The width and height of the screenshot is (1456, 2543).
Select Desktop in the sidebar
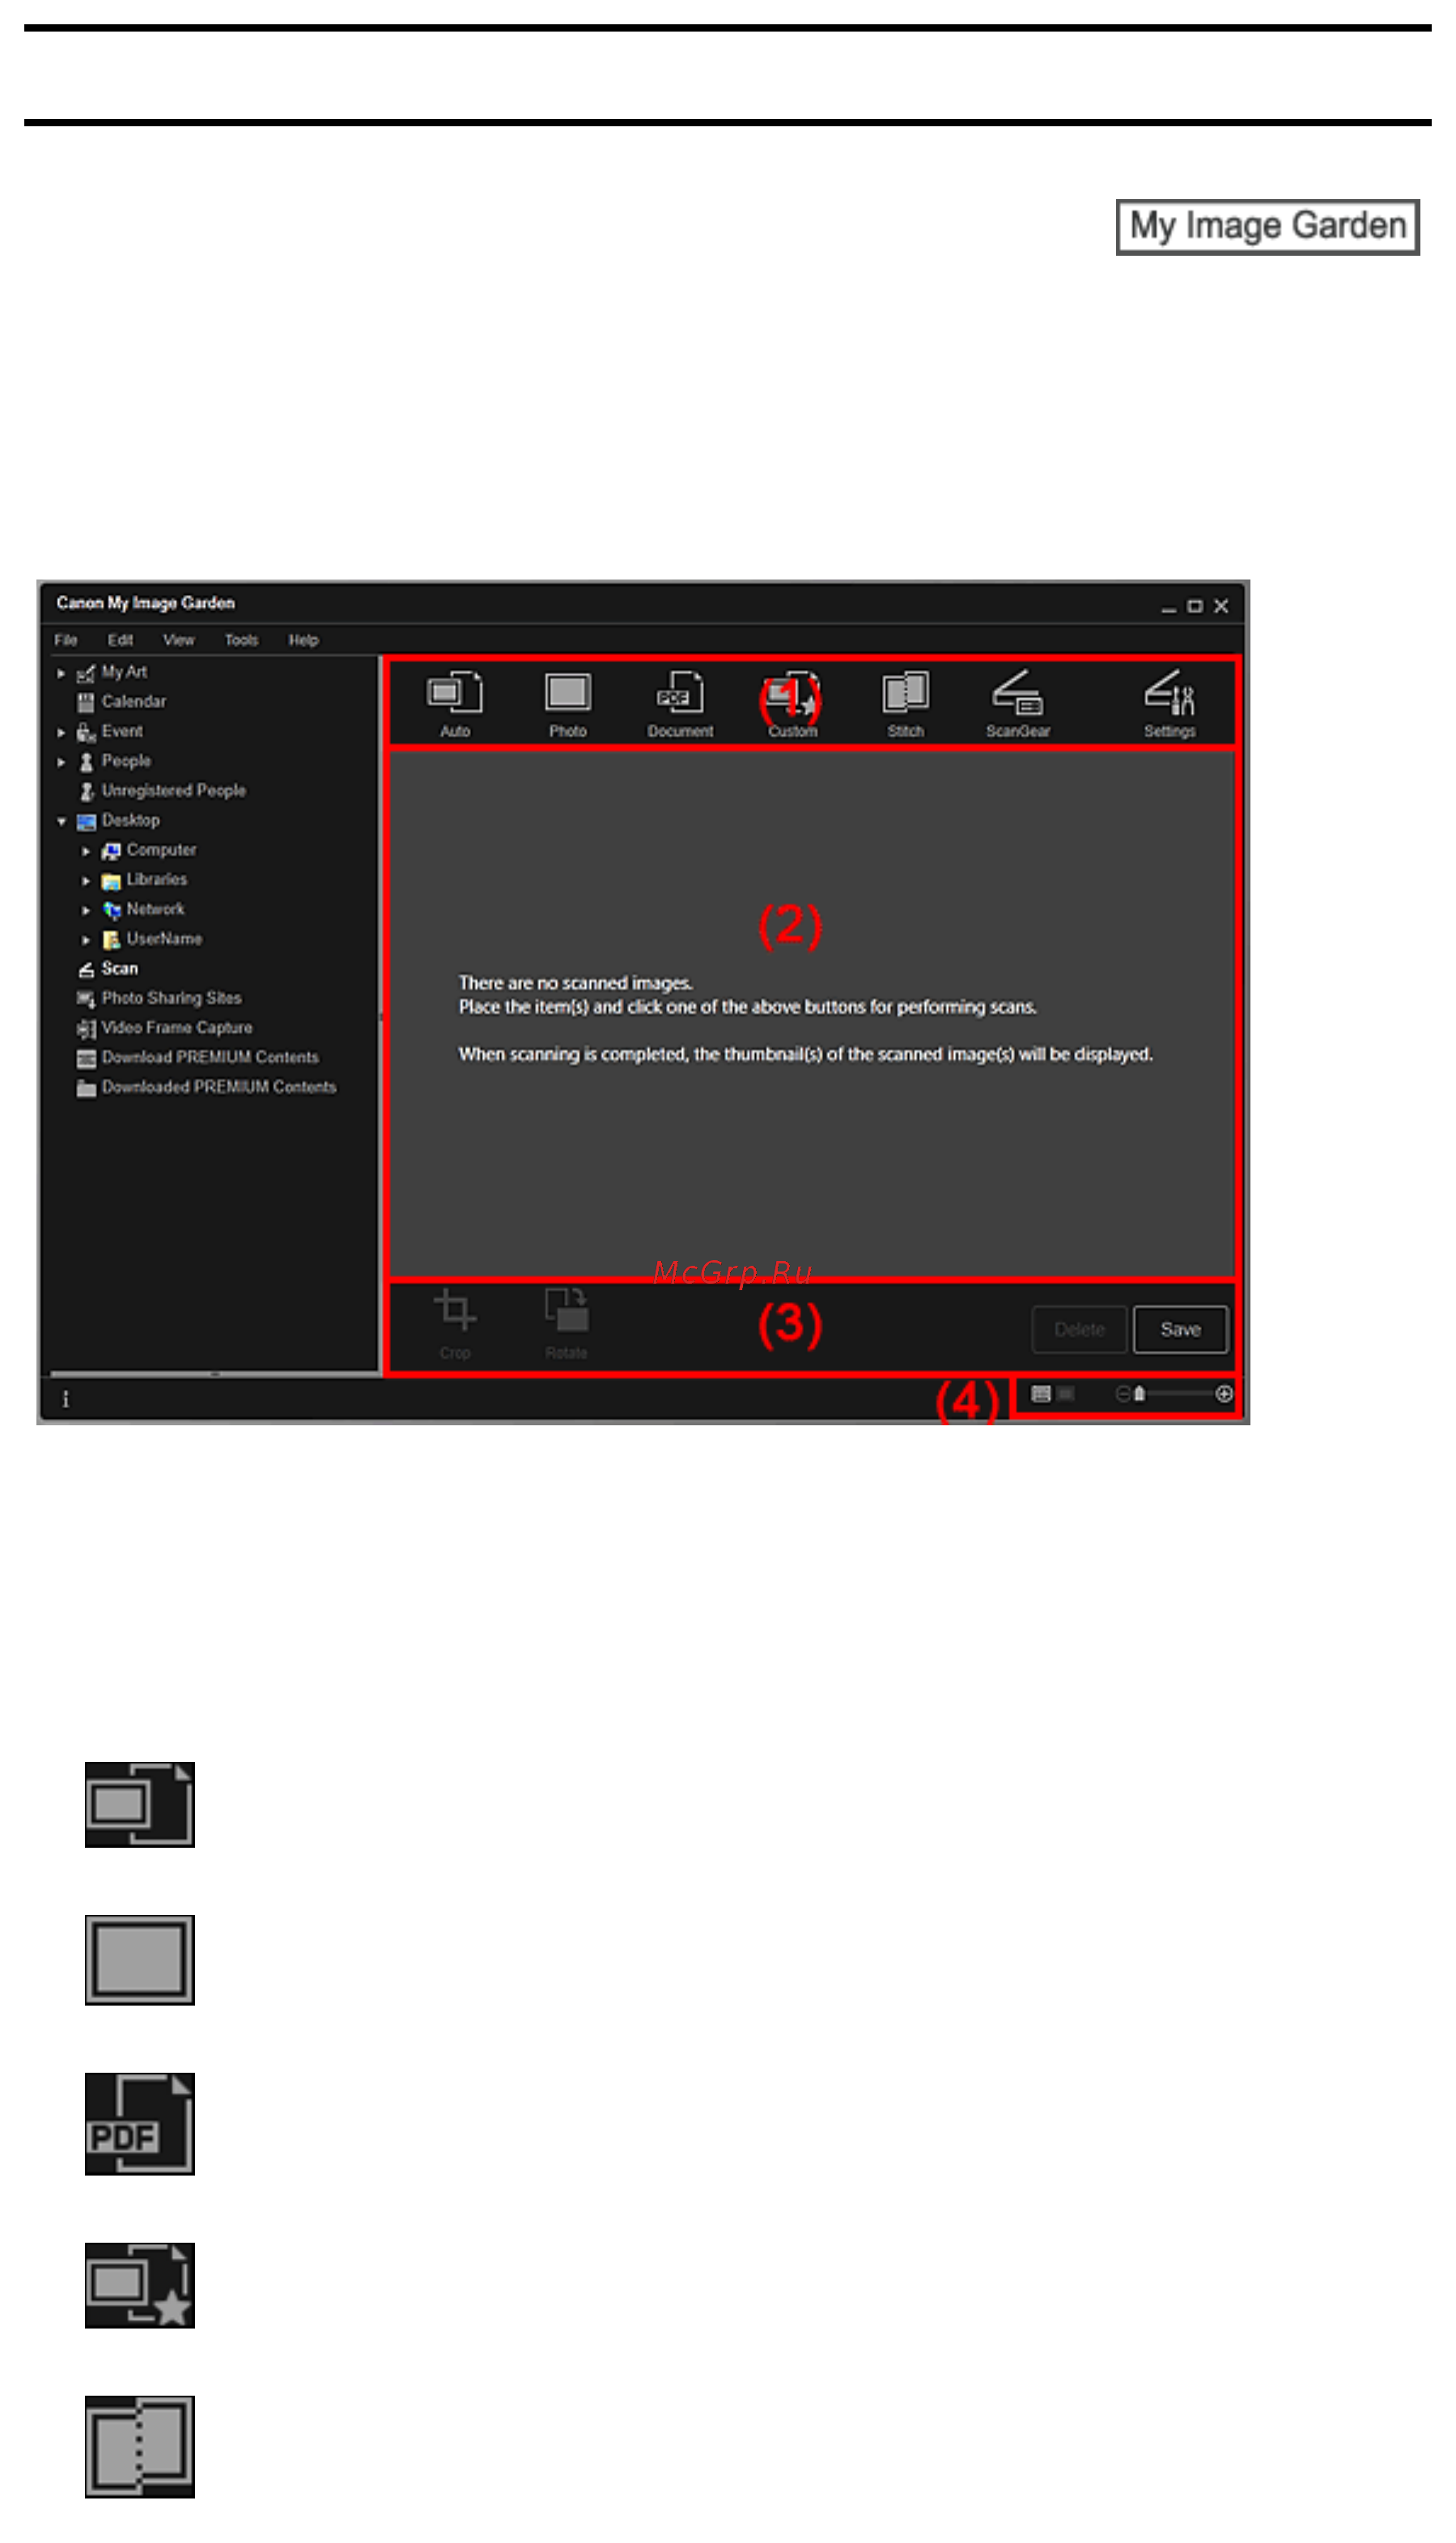pos(118,821)
